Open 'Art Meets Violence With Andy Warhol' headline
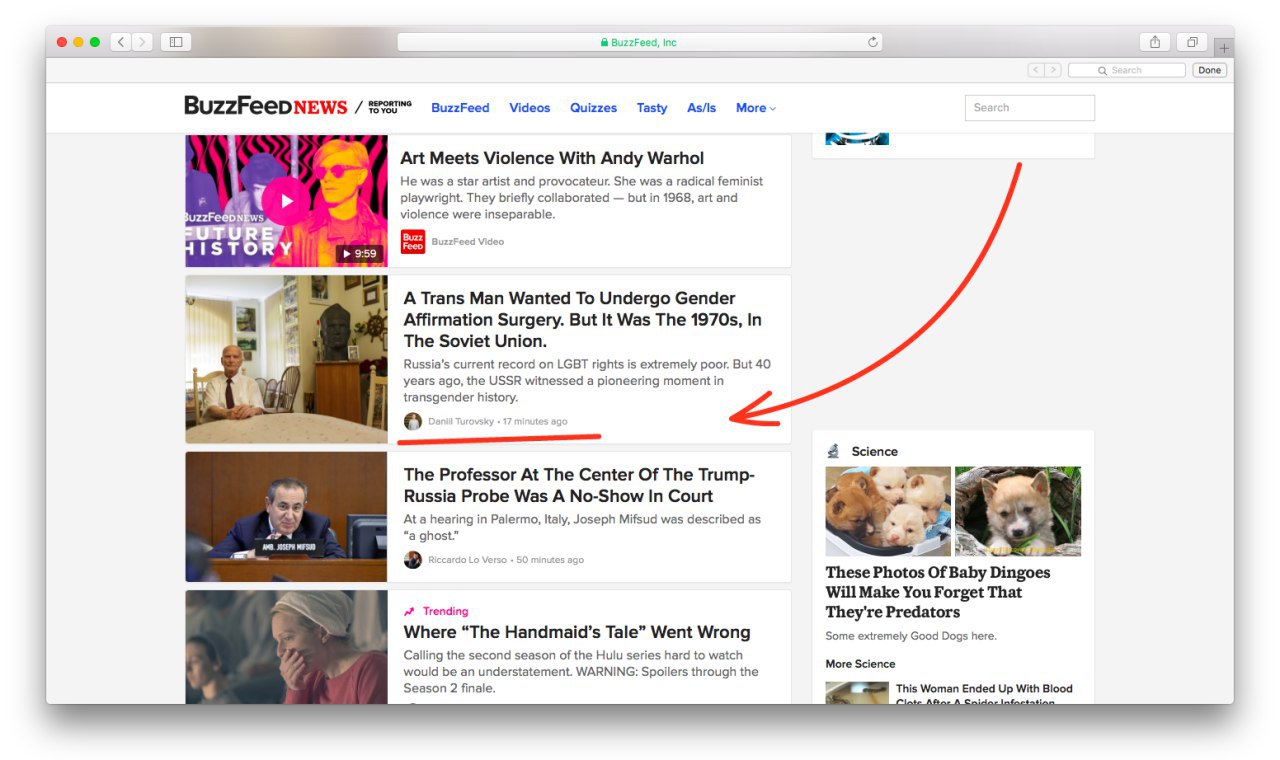 tap(552, 158)
